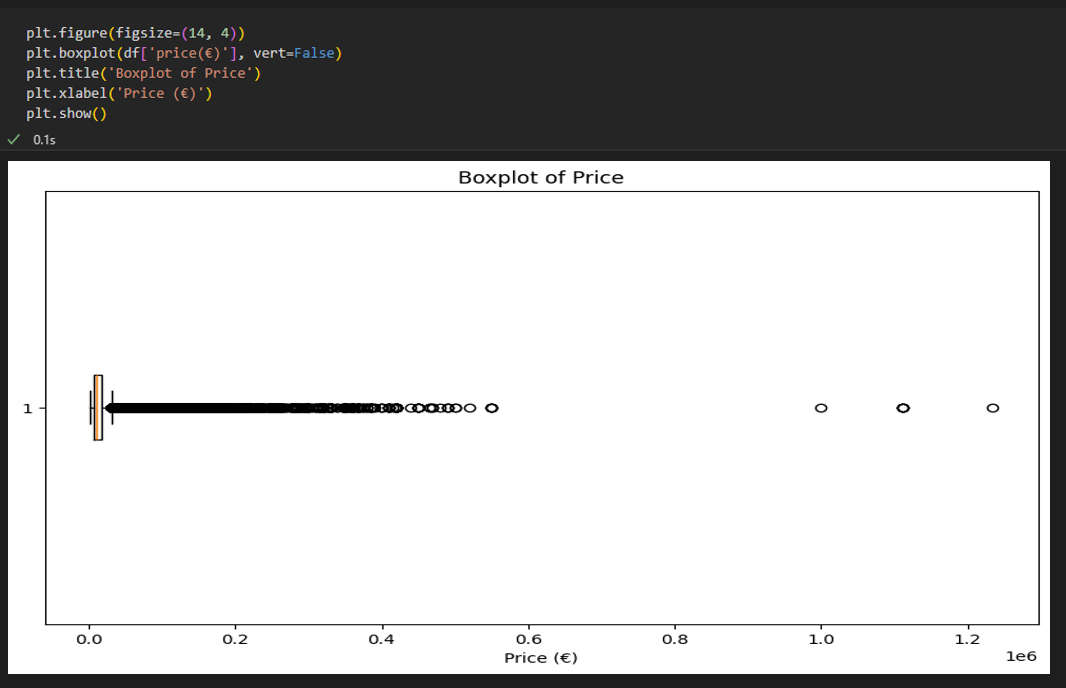Click the outlier point near 0.55
Image resolution: width=1066 pixels, height=688 pixels.
coord(492,408)
